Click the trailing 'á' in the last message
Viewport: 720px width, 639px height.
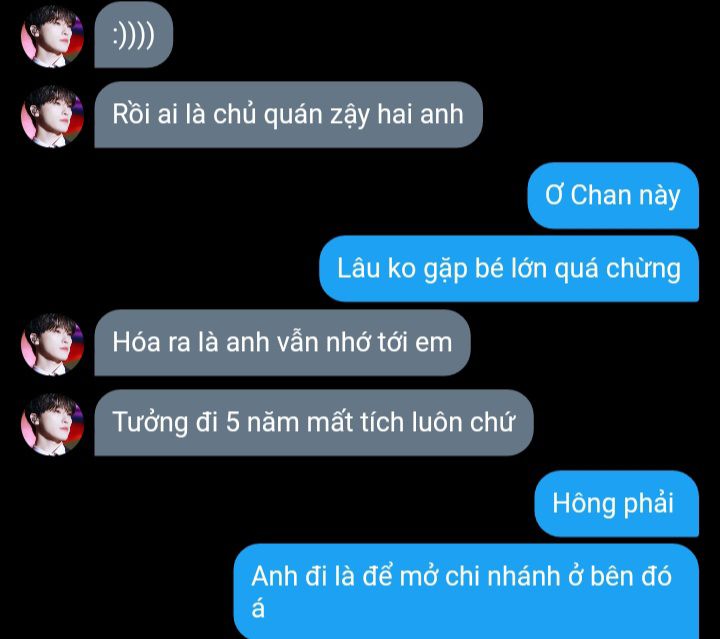point(258,609)
